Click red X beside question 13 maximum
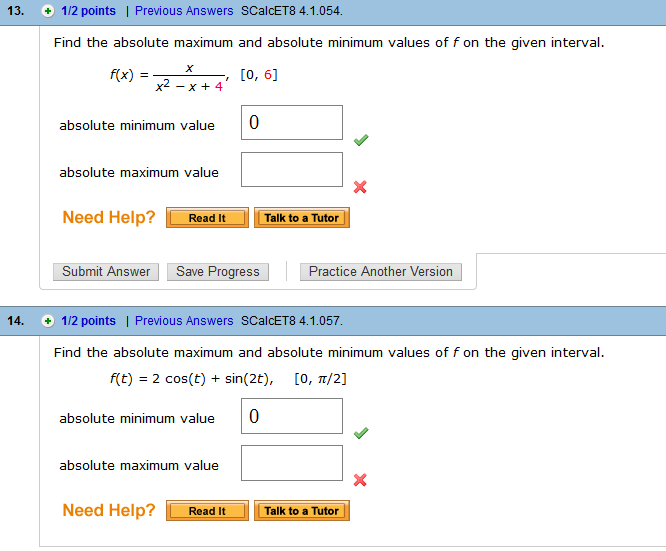Viewport: 666px width, 551px height. [360, 187]
